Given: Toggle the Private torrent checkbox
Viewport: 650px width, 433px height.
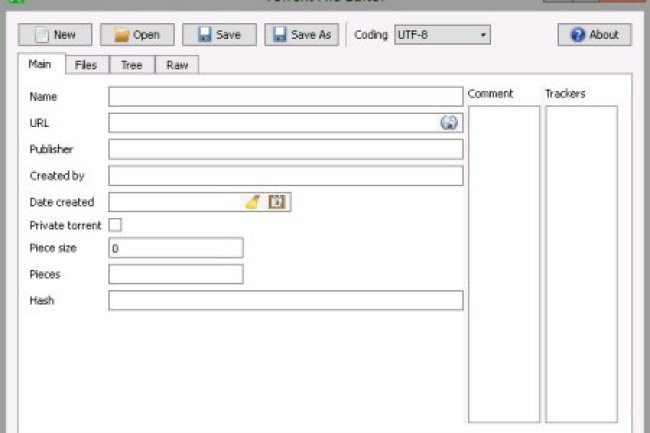Looking at the screenshot, I should (x=115, y=225).
